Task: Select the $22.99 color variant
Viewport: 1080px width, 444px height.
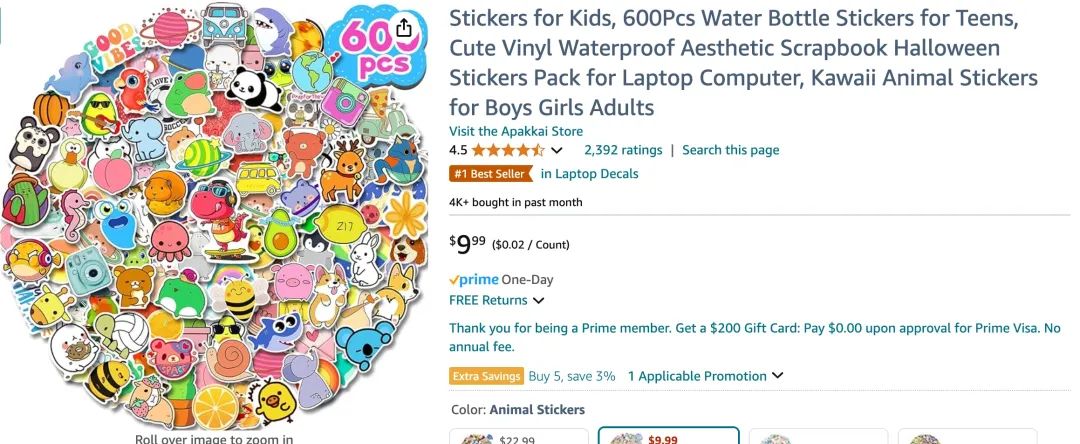Action: click(x=518, y=437)
